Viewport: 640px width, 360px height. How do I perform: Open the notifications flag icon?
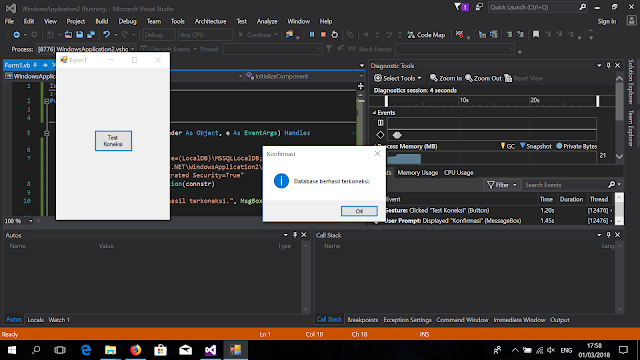(x=461, y=7)
